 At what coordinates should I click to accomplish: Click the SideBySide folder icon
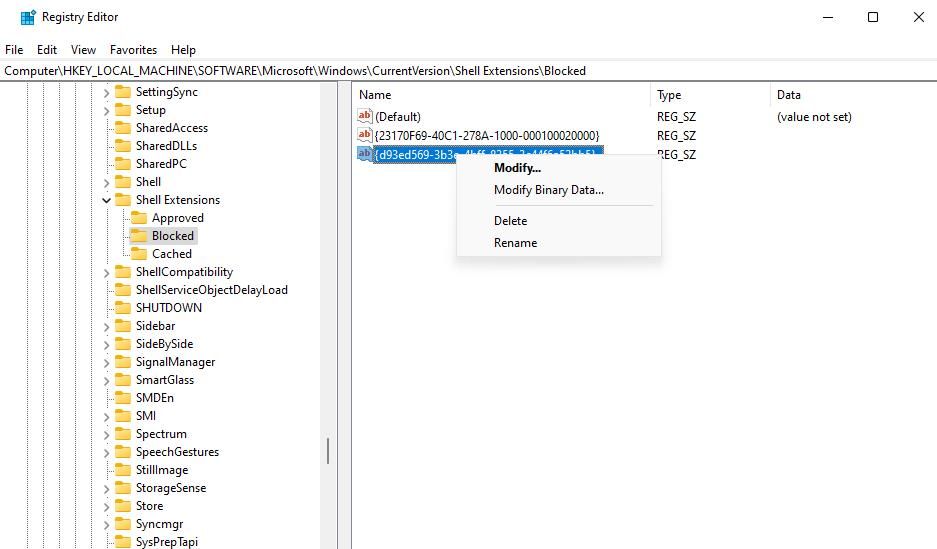(123, 343)
